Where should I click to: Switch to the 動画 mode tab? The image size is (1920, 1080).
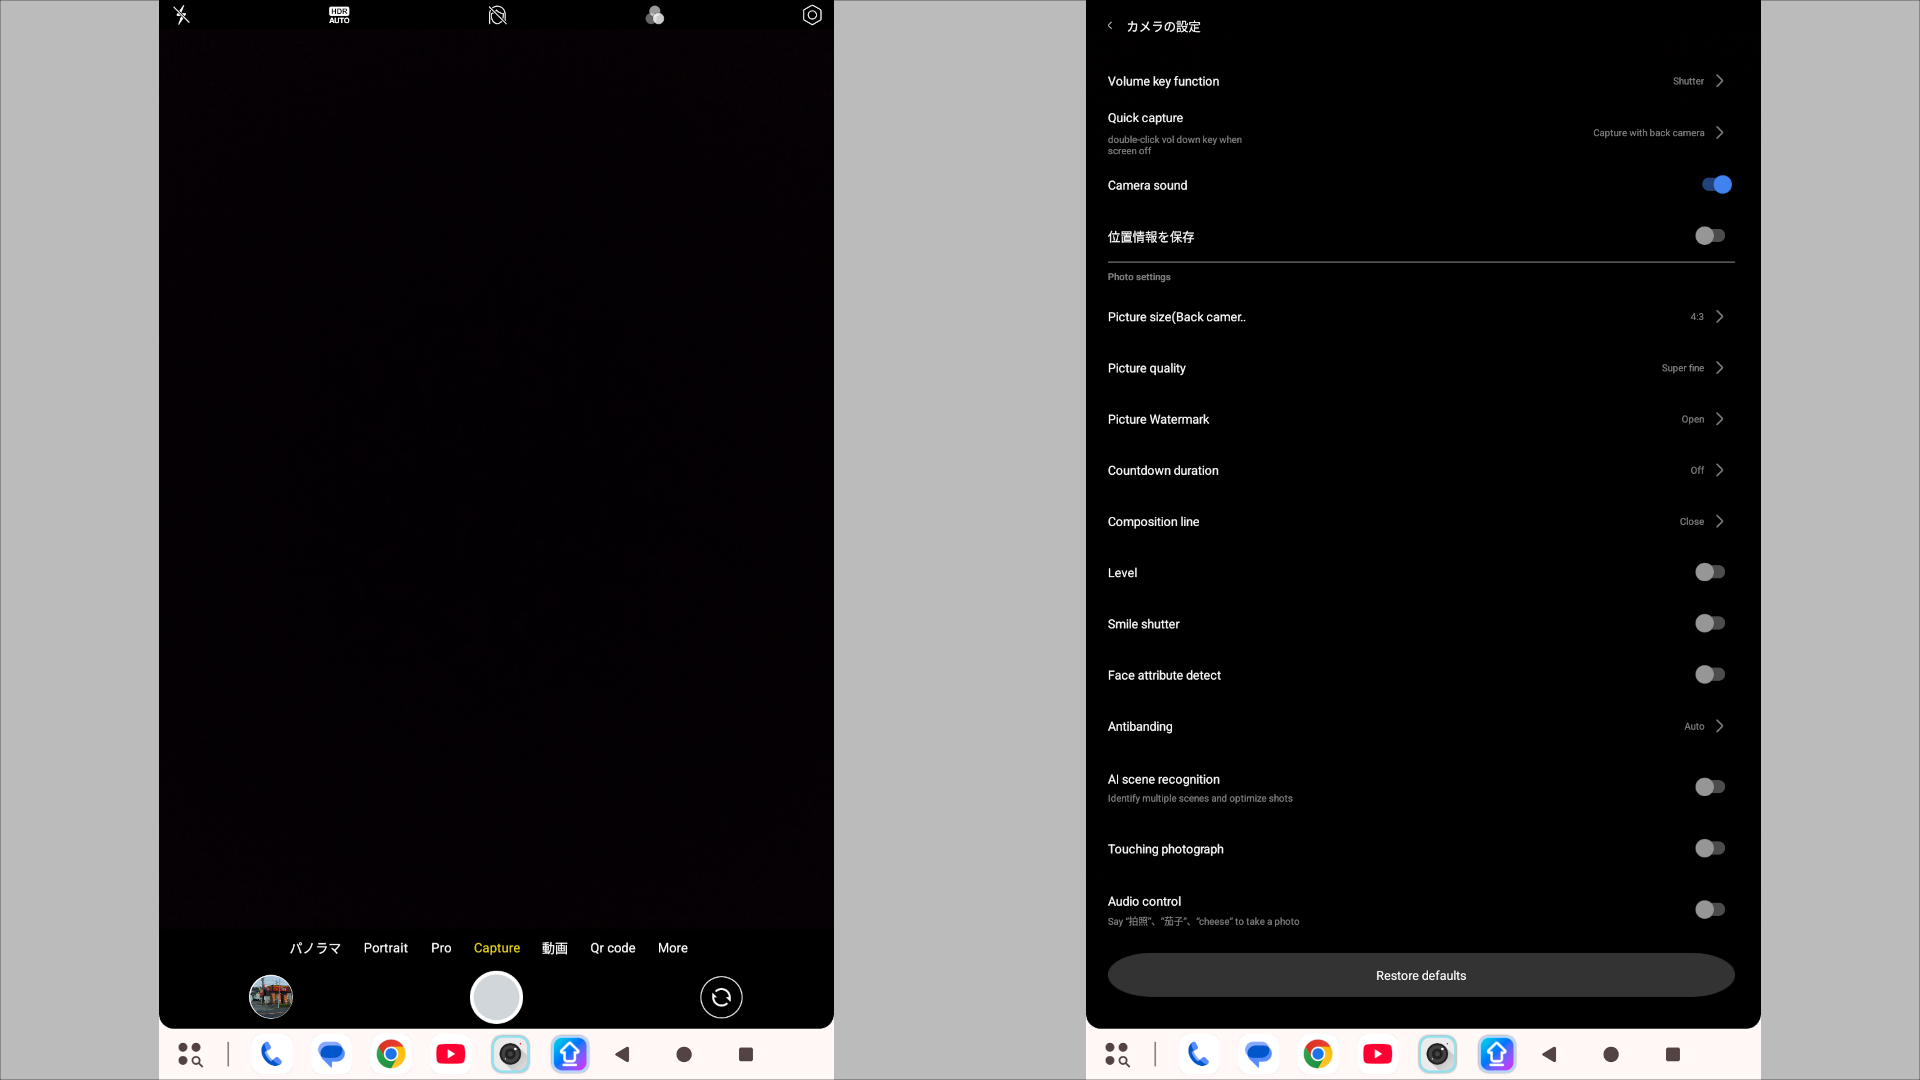[554, 947]
